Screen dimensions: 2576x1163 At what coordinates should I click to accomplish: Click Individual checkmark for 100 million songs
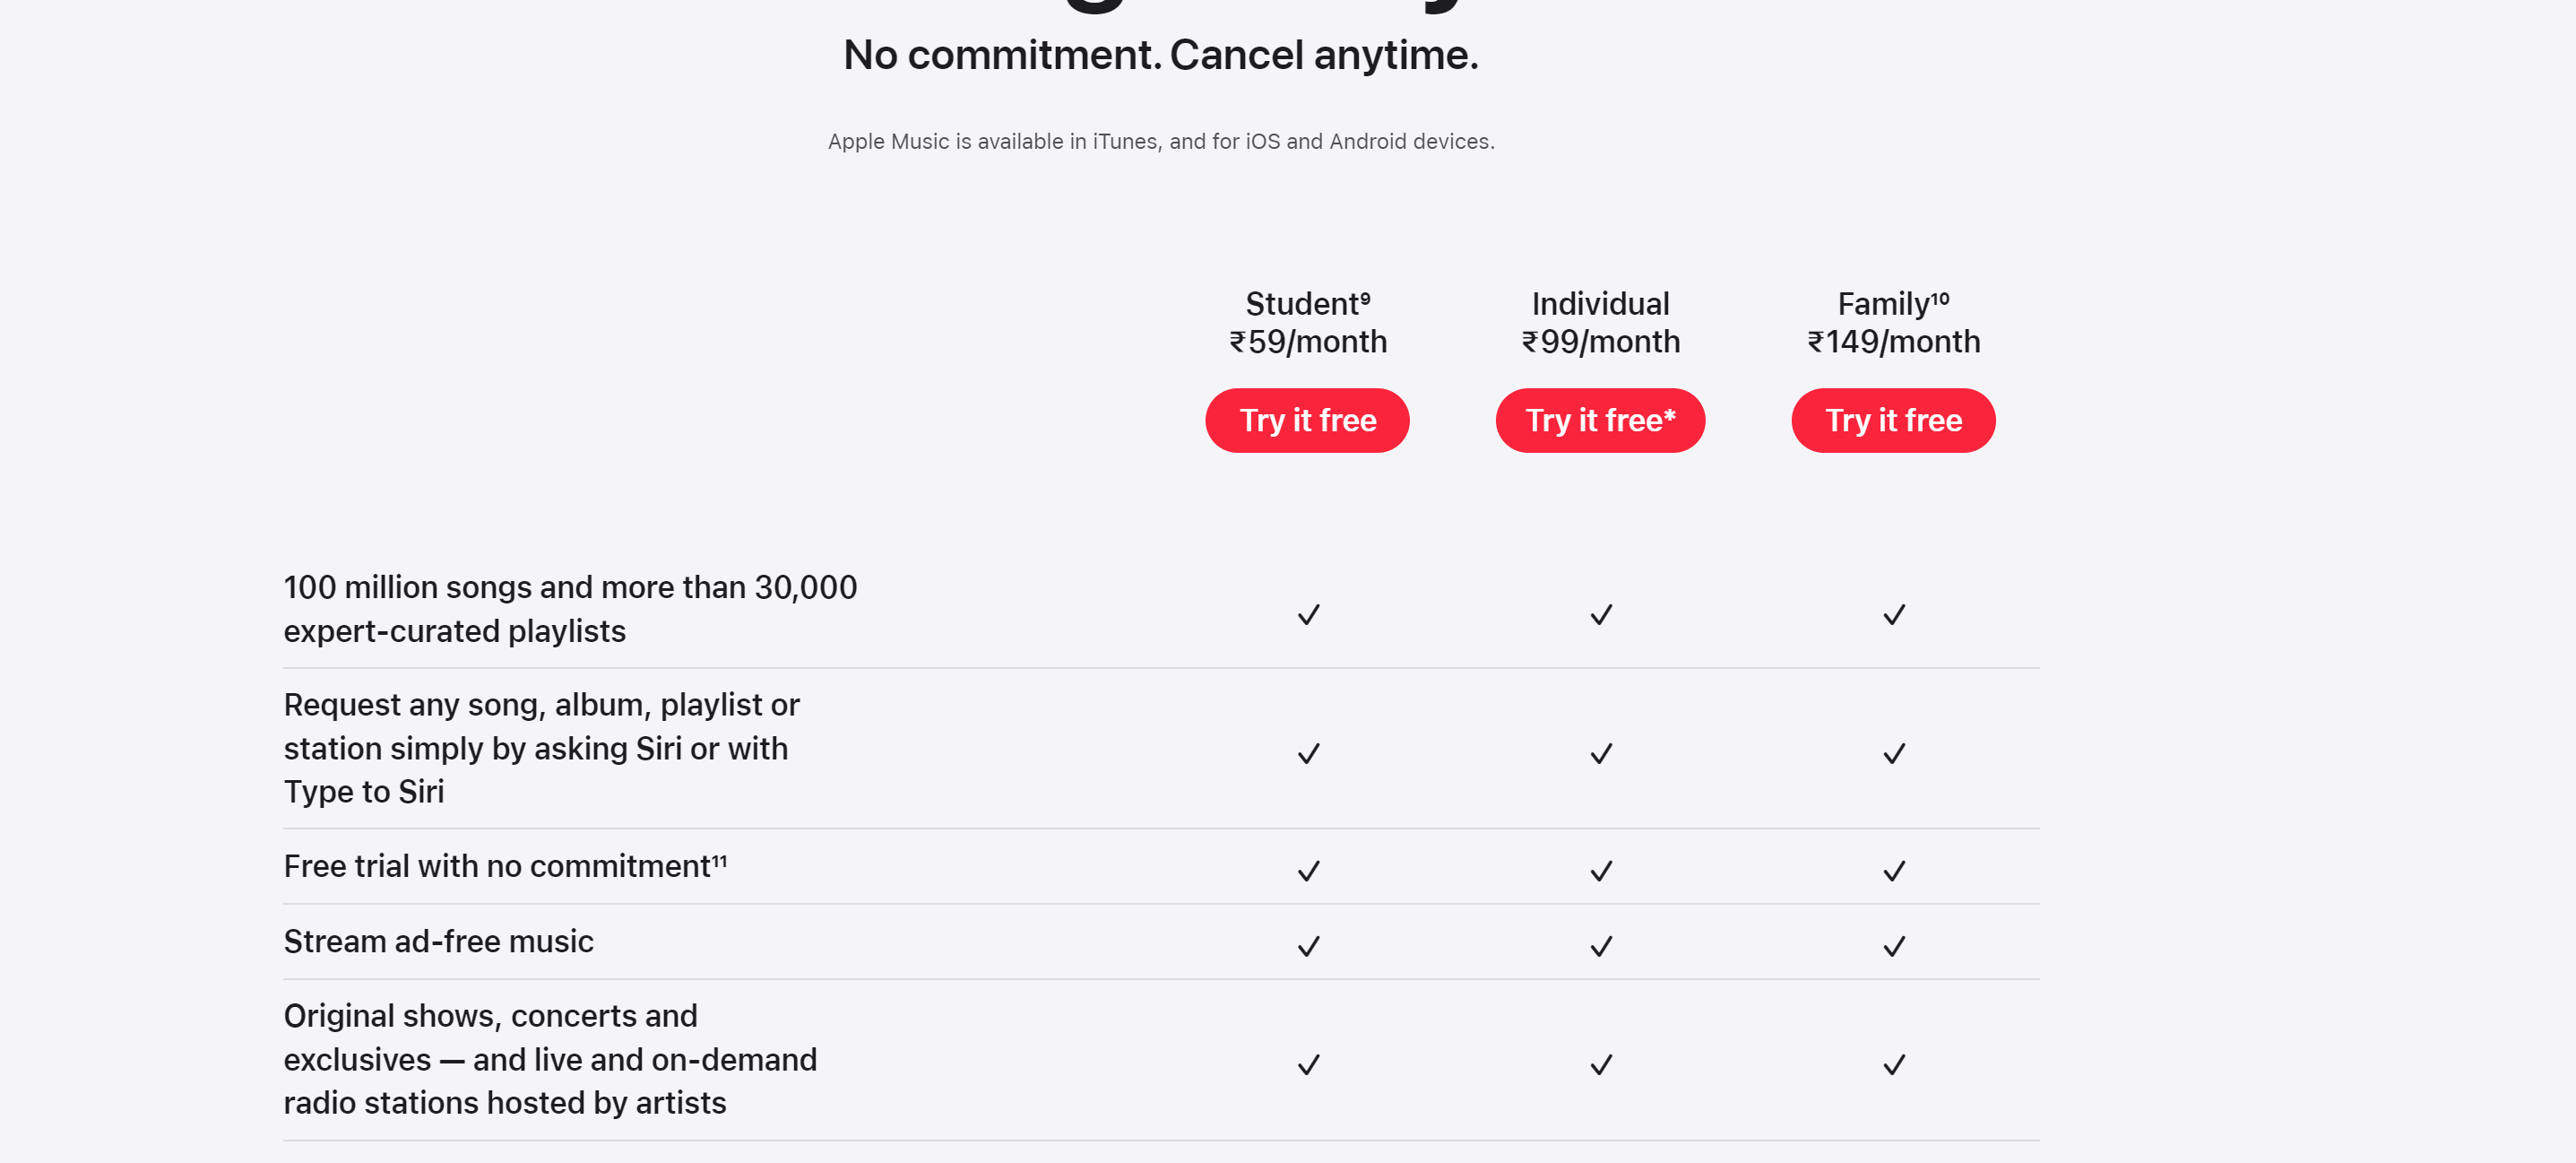point(1601,614)
